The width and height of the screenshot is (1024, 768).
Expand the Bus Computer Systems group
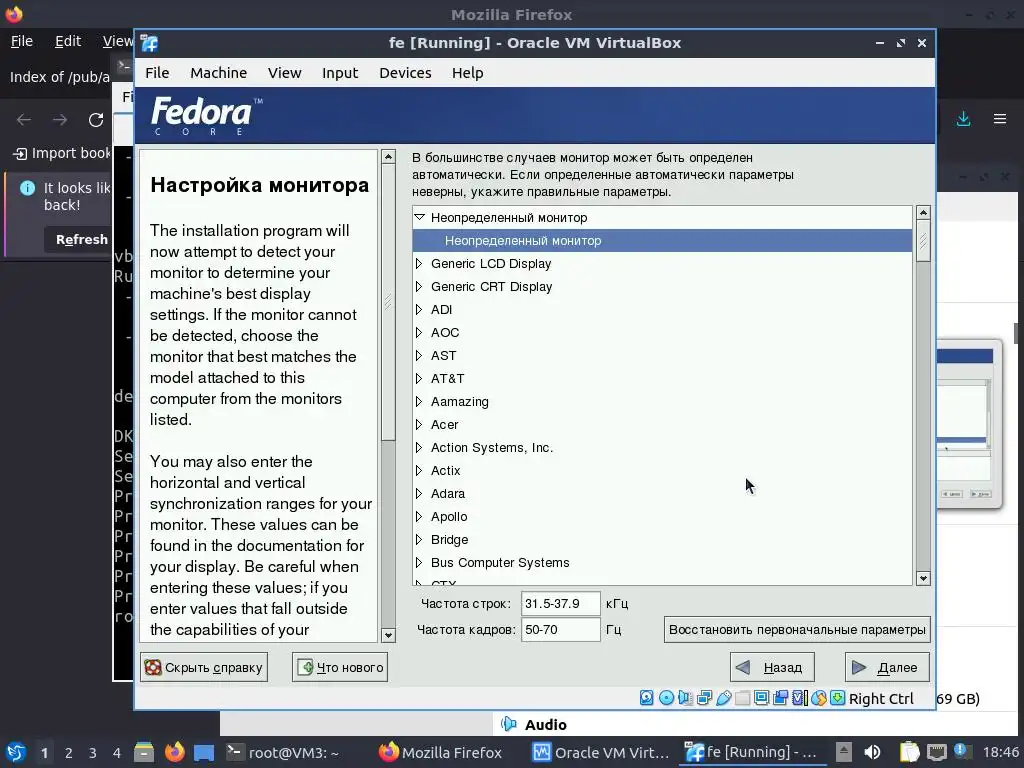(x=419, y=563)
